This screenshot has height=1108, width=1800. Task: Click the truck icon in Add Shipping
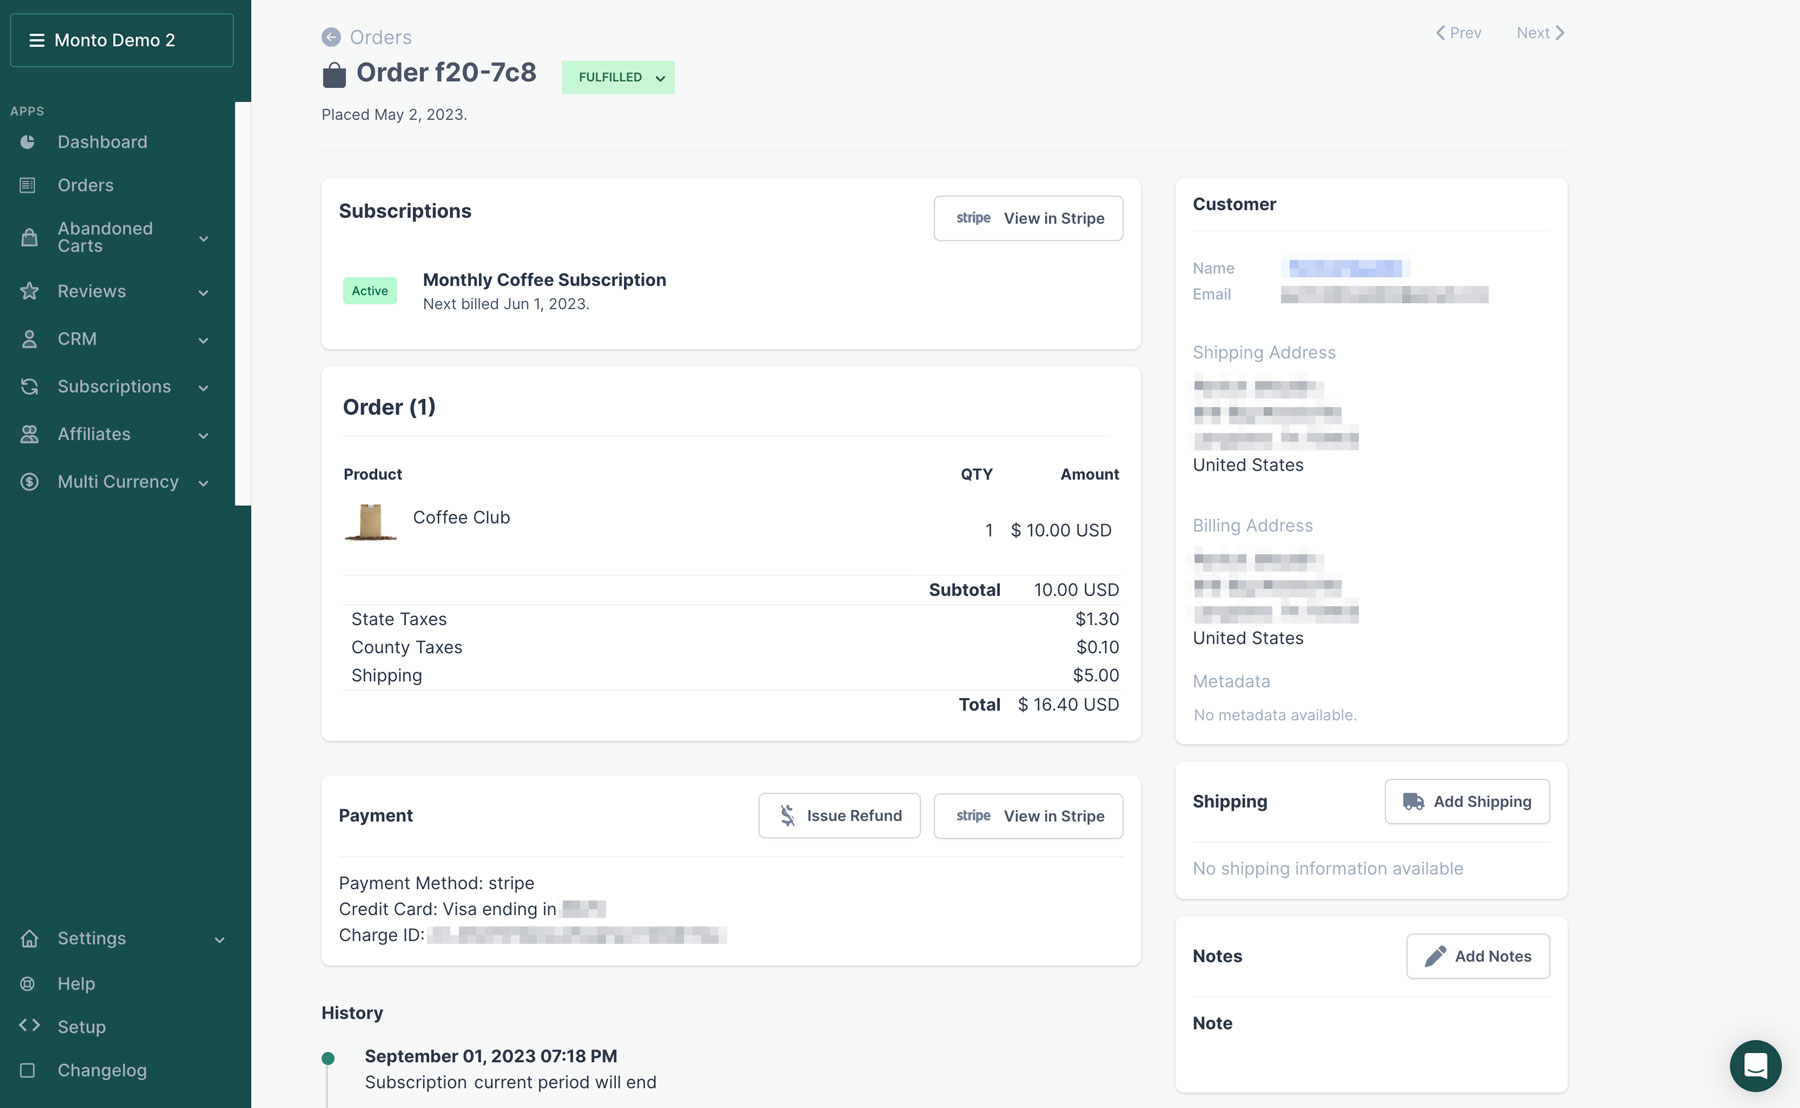[1413, 802]
